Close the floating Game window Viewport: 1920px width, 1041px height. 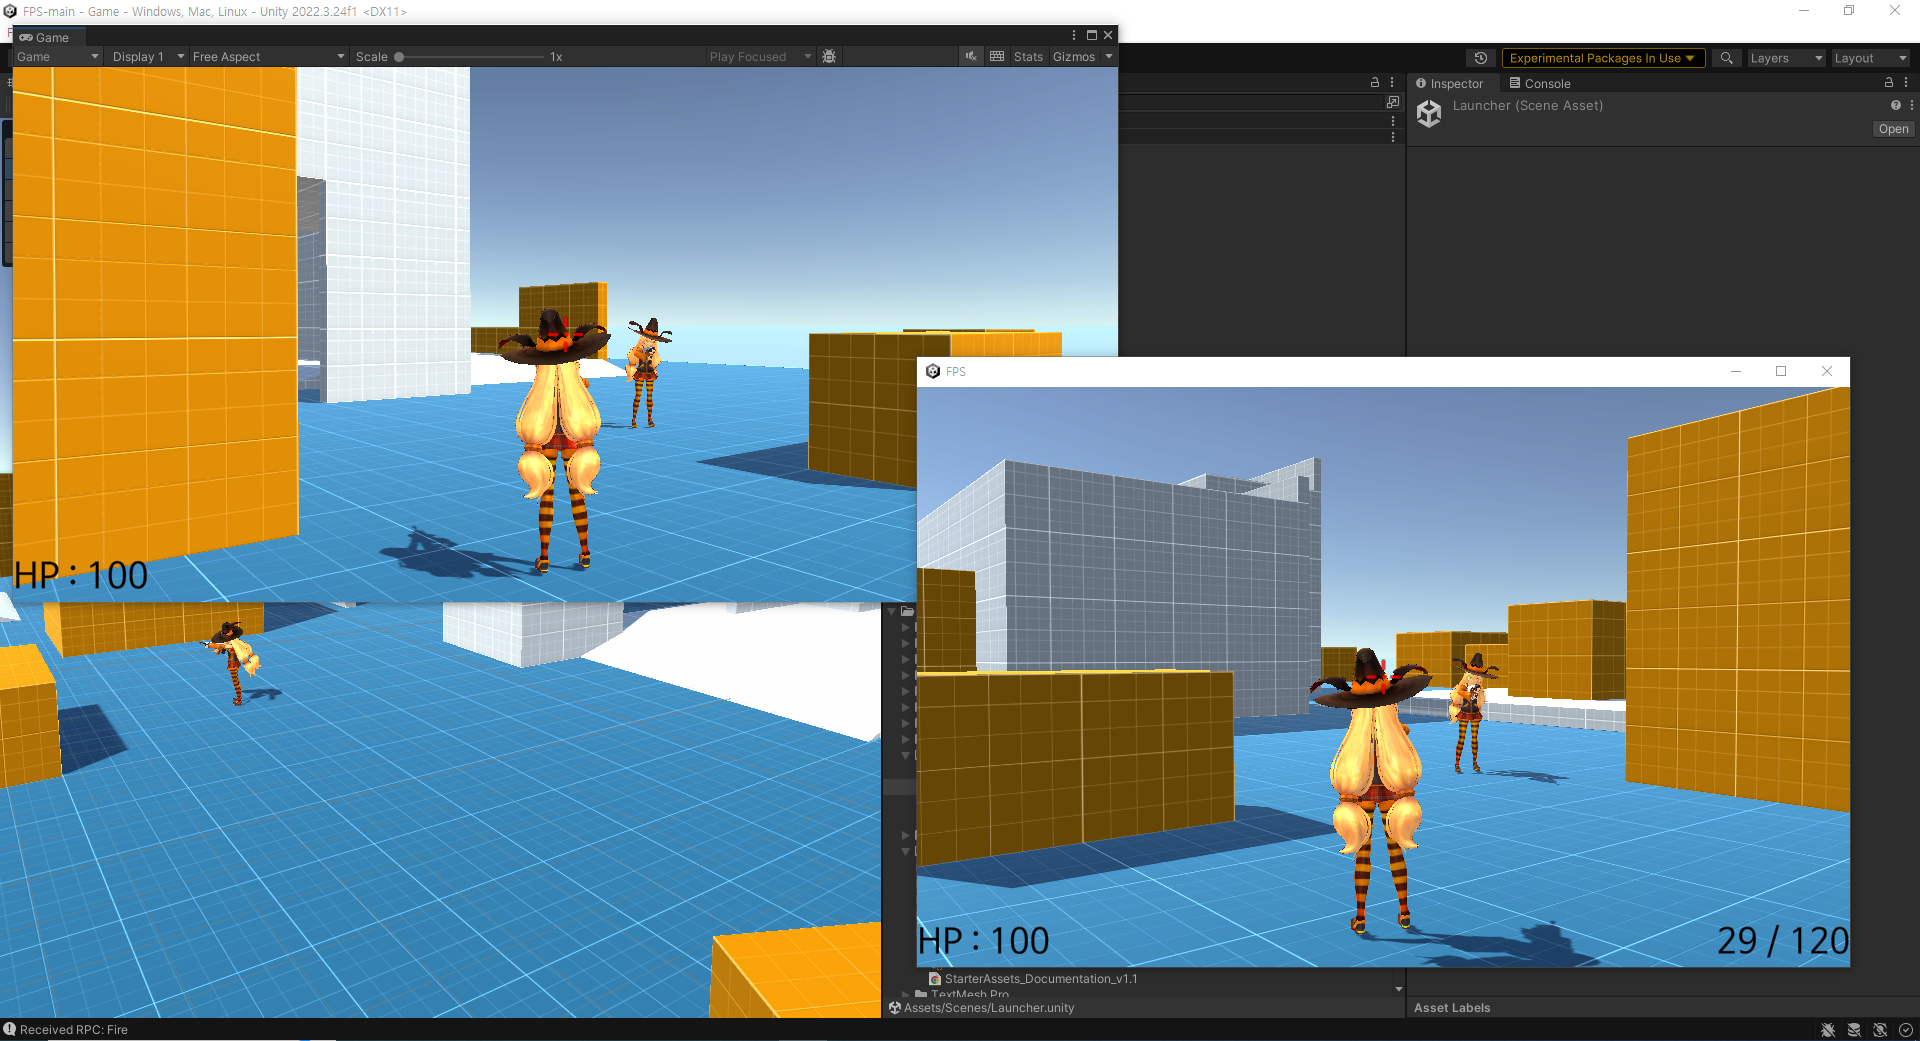(1108, 35)
